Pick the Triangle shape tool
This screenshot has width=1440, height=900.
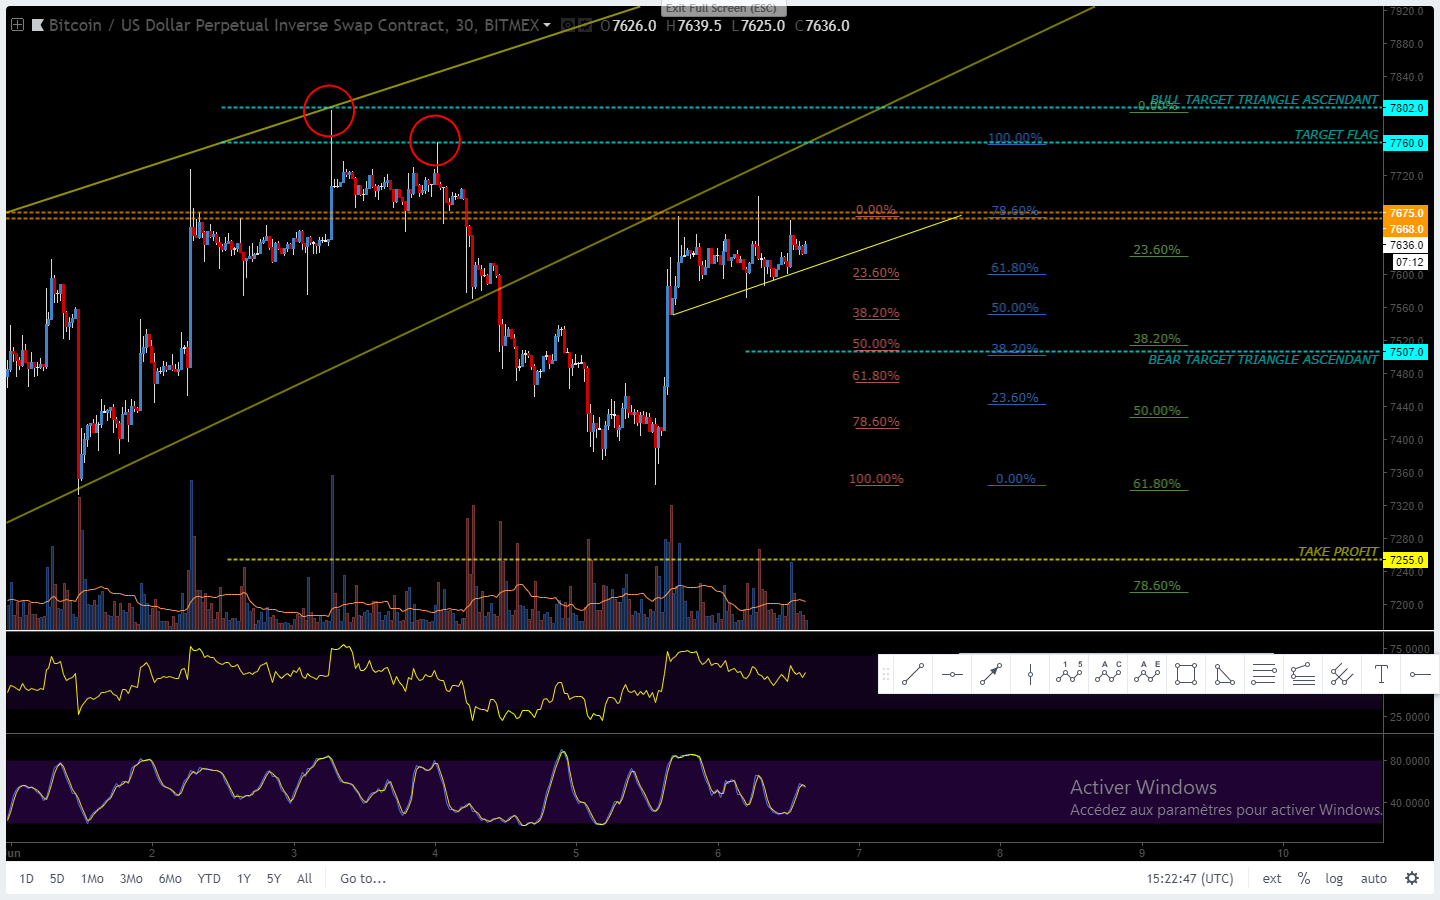pyautogui.click(x=1225, y=675)
